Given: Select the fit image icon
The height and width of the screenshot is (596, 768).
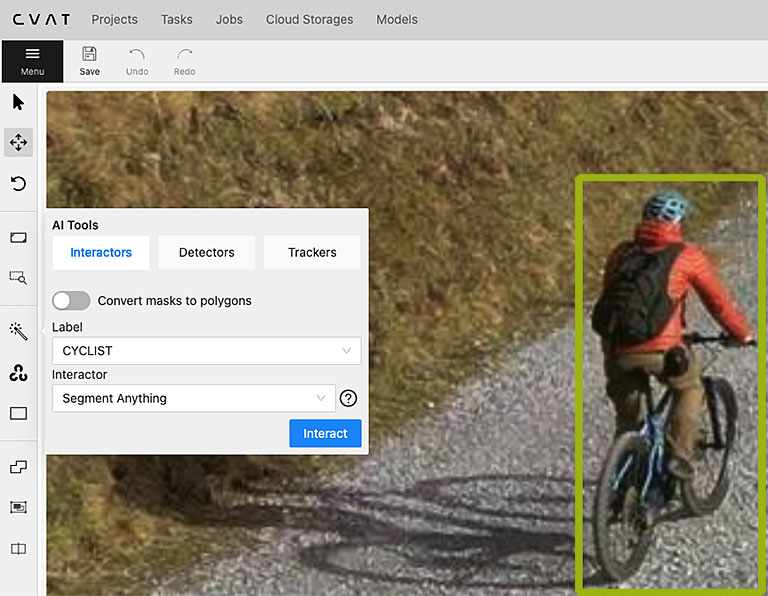Looking at the screenshot, I should click(18, 238).
